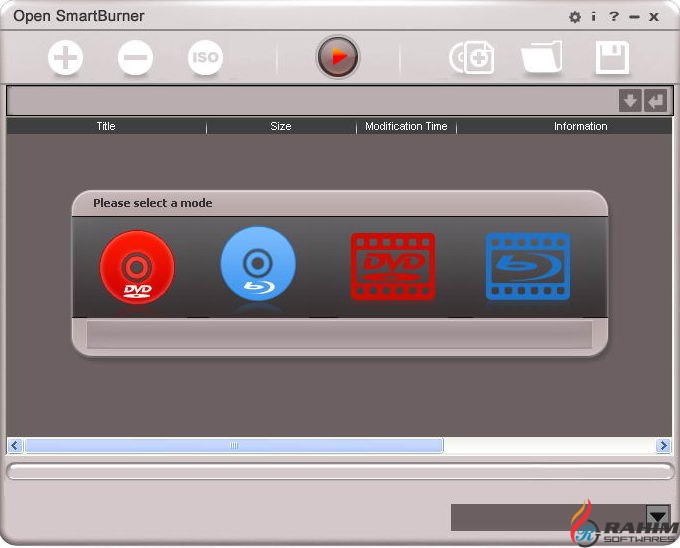680x548 pixels.
Task: Click the horizontal scrollbar left arrow
Action: tap(15, 445)
